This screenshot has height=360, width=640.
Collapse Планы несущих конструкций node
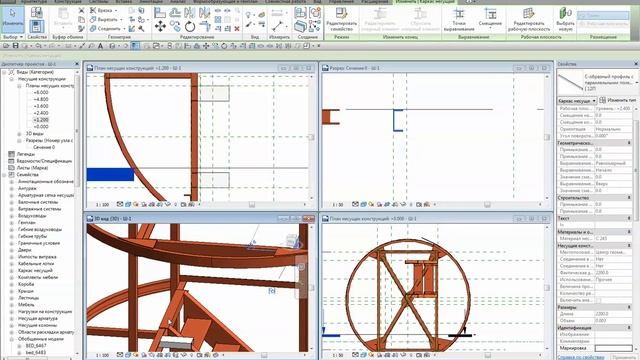click(x=19, y=86)
